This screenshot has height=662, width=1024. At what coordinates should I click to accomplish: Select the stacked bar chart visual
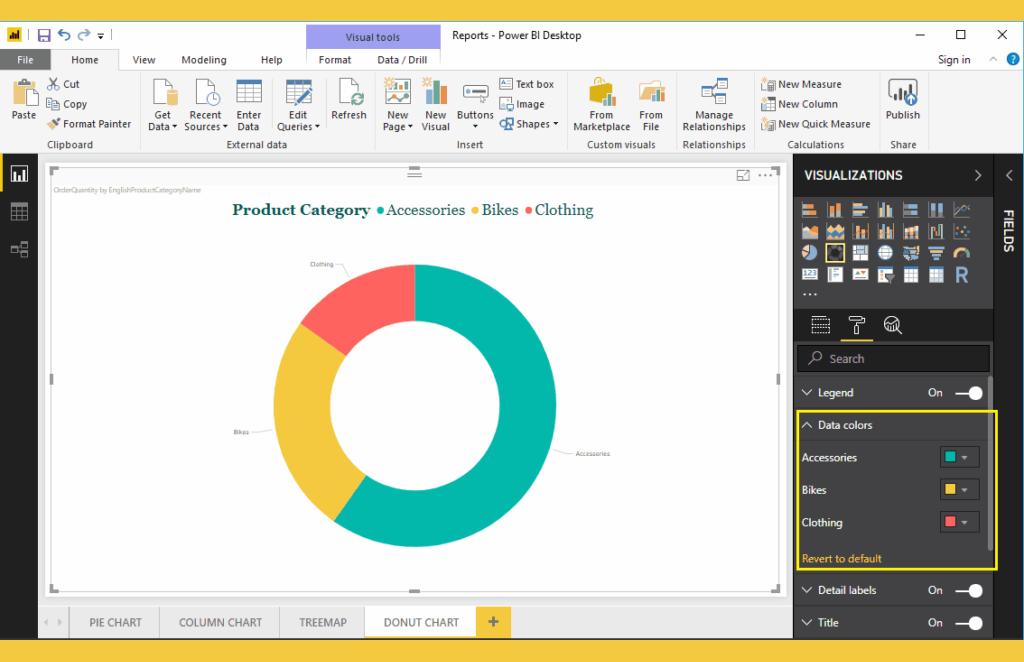pyautogui.click(x=809, y=210)
